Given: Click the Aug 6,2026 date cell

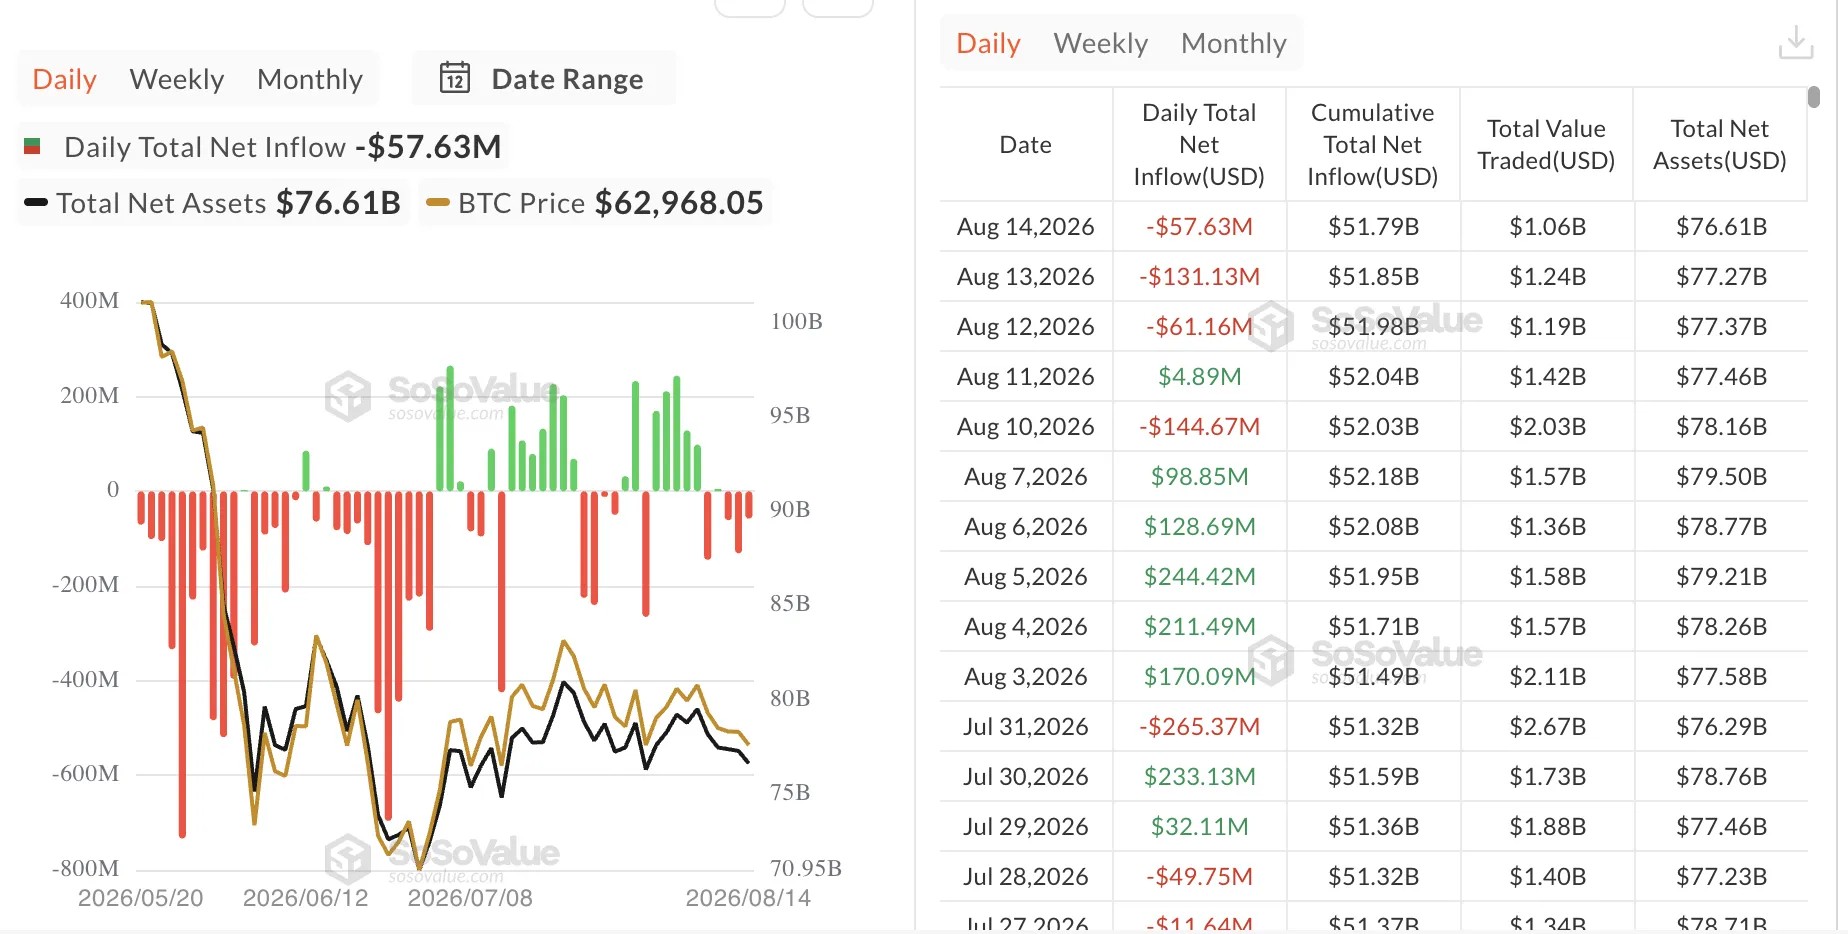Looking at the screenshot, I should pos(1026,527).
